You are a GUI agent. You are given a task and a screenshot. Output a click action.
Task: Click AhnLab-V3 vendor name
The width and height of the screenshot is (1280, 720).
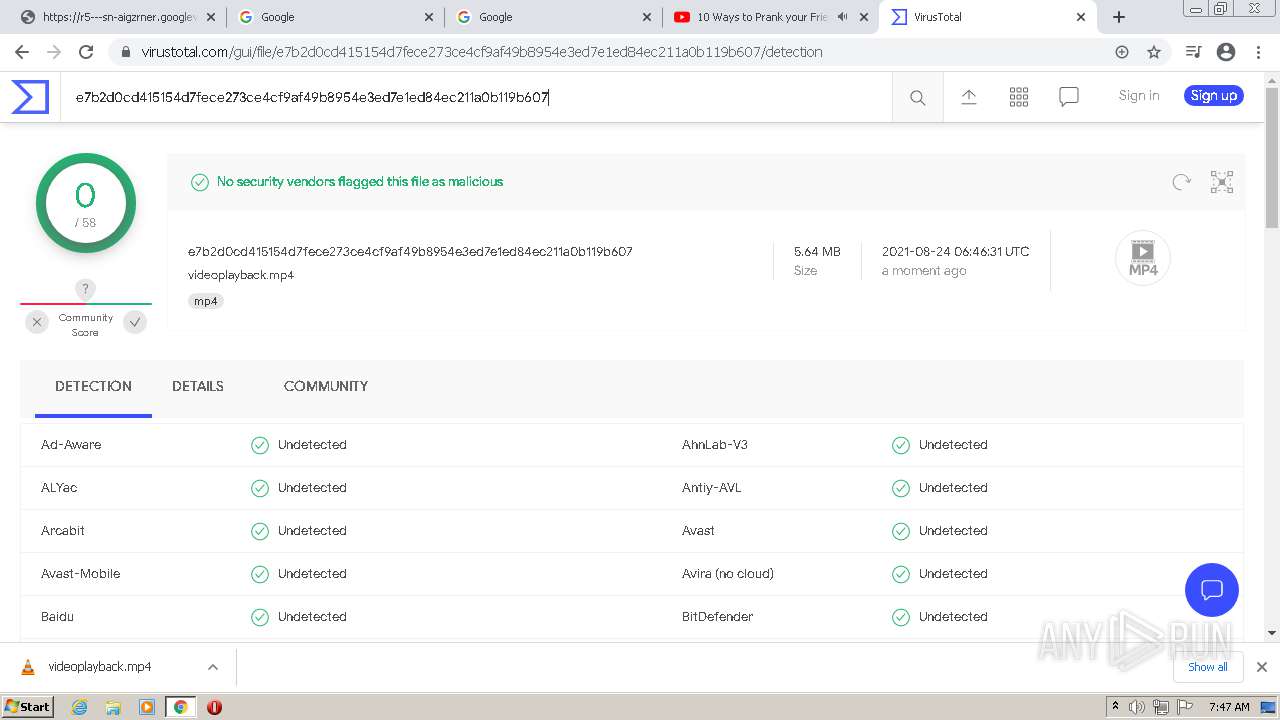[x=715, y=445]
